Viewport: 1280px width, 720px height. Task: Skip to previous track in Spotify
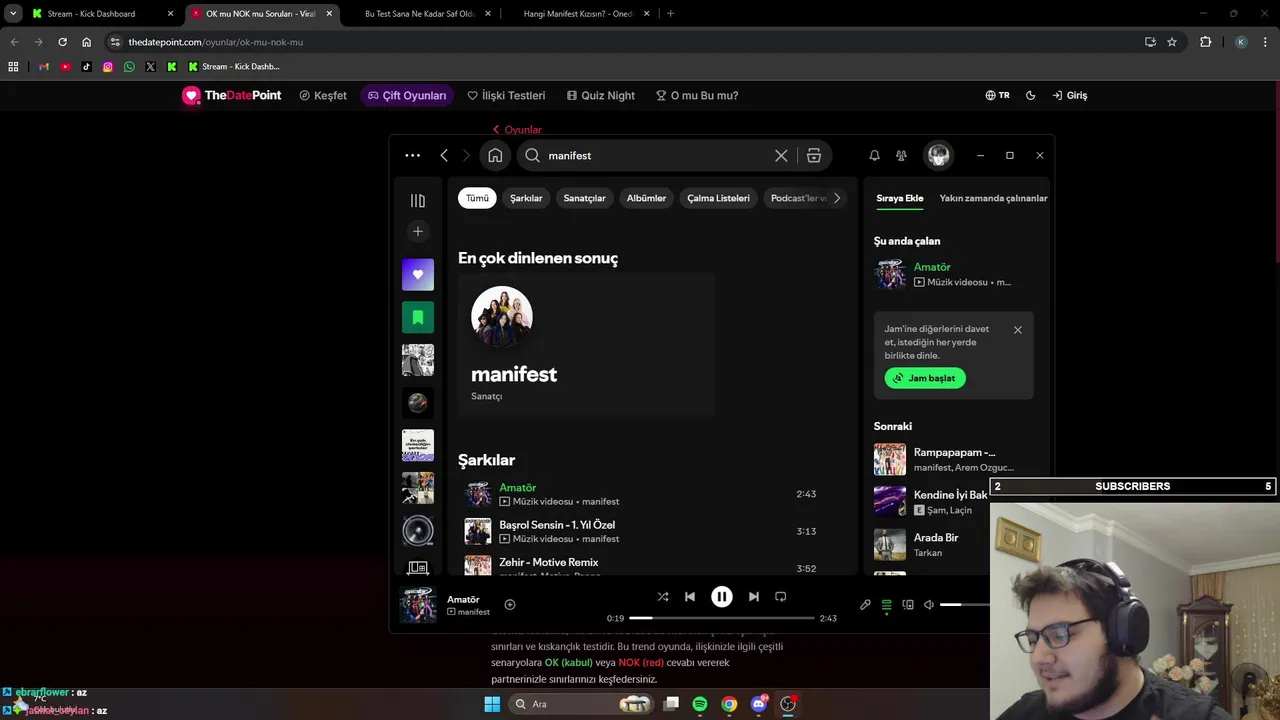click(690, 597)
